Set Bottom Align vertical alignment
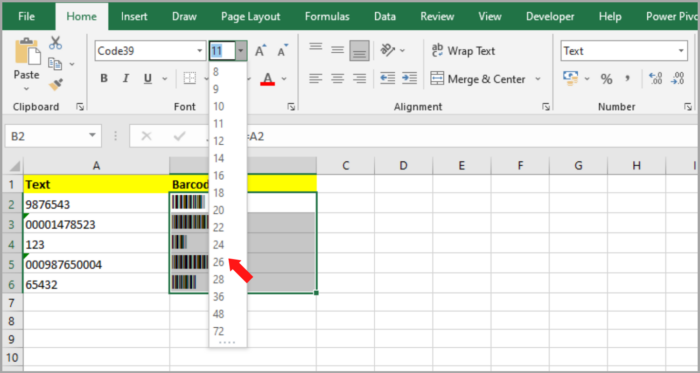Viewport: 700px width, 373px height. pyautogui.click(x=359, y=50)
